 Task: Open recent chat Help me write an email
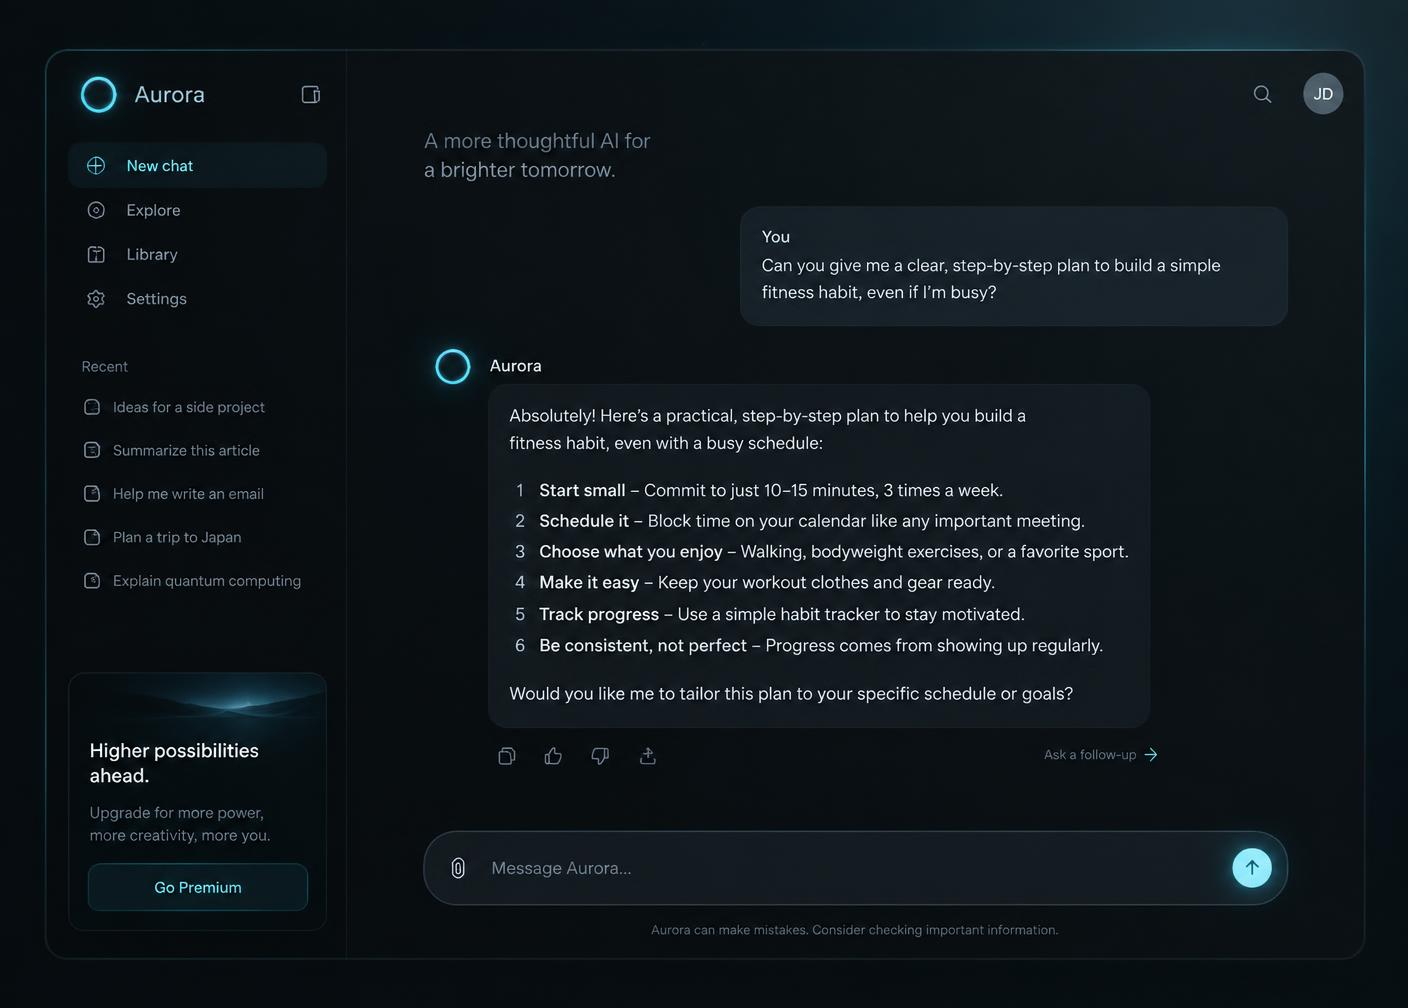[x=188, y=494]
